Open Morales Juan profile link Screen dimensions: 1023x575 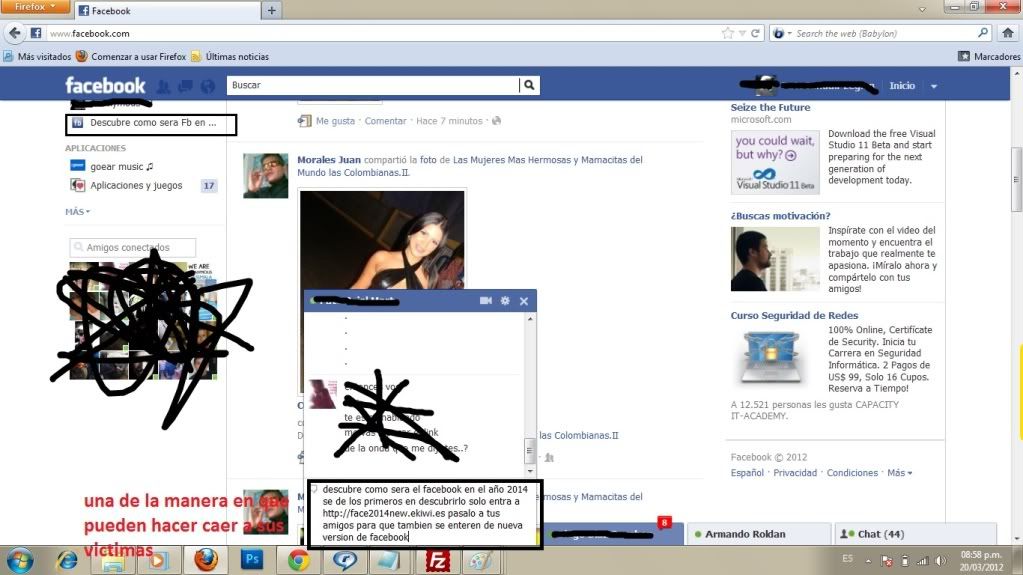pyautogui.click(x=329, y=159)
